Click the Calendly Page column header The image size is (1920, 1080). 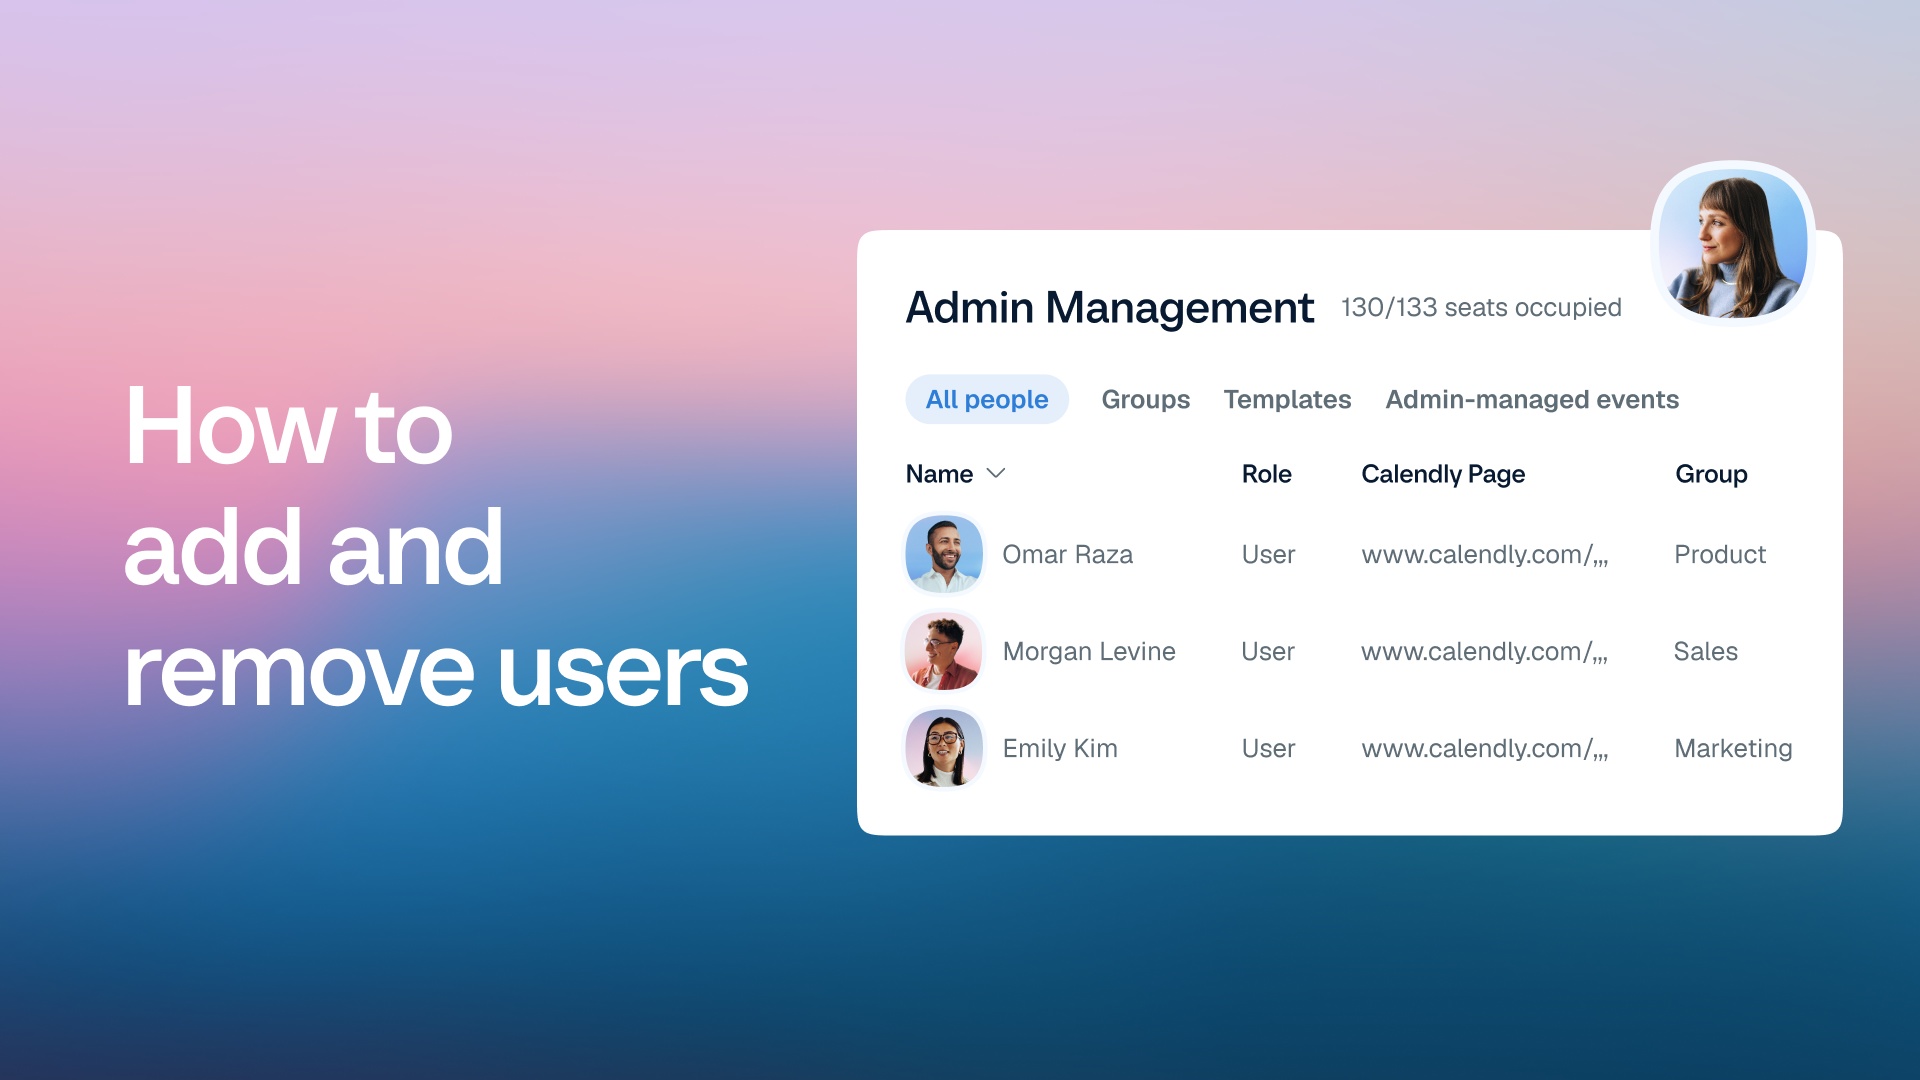(x=1443, y=474)
